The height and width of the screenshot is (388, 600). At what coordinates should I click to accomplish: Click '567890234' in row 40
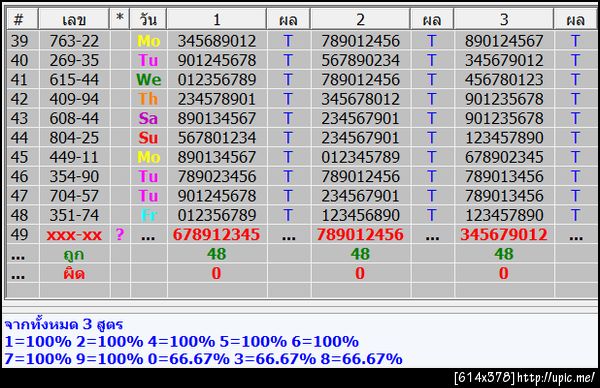[360, 60]
